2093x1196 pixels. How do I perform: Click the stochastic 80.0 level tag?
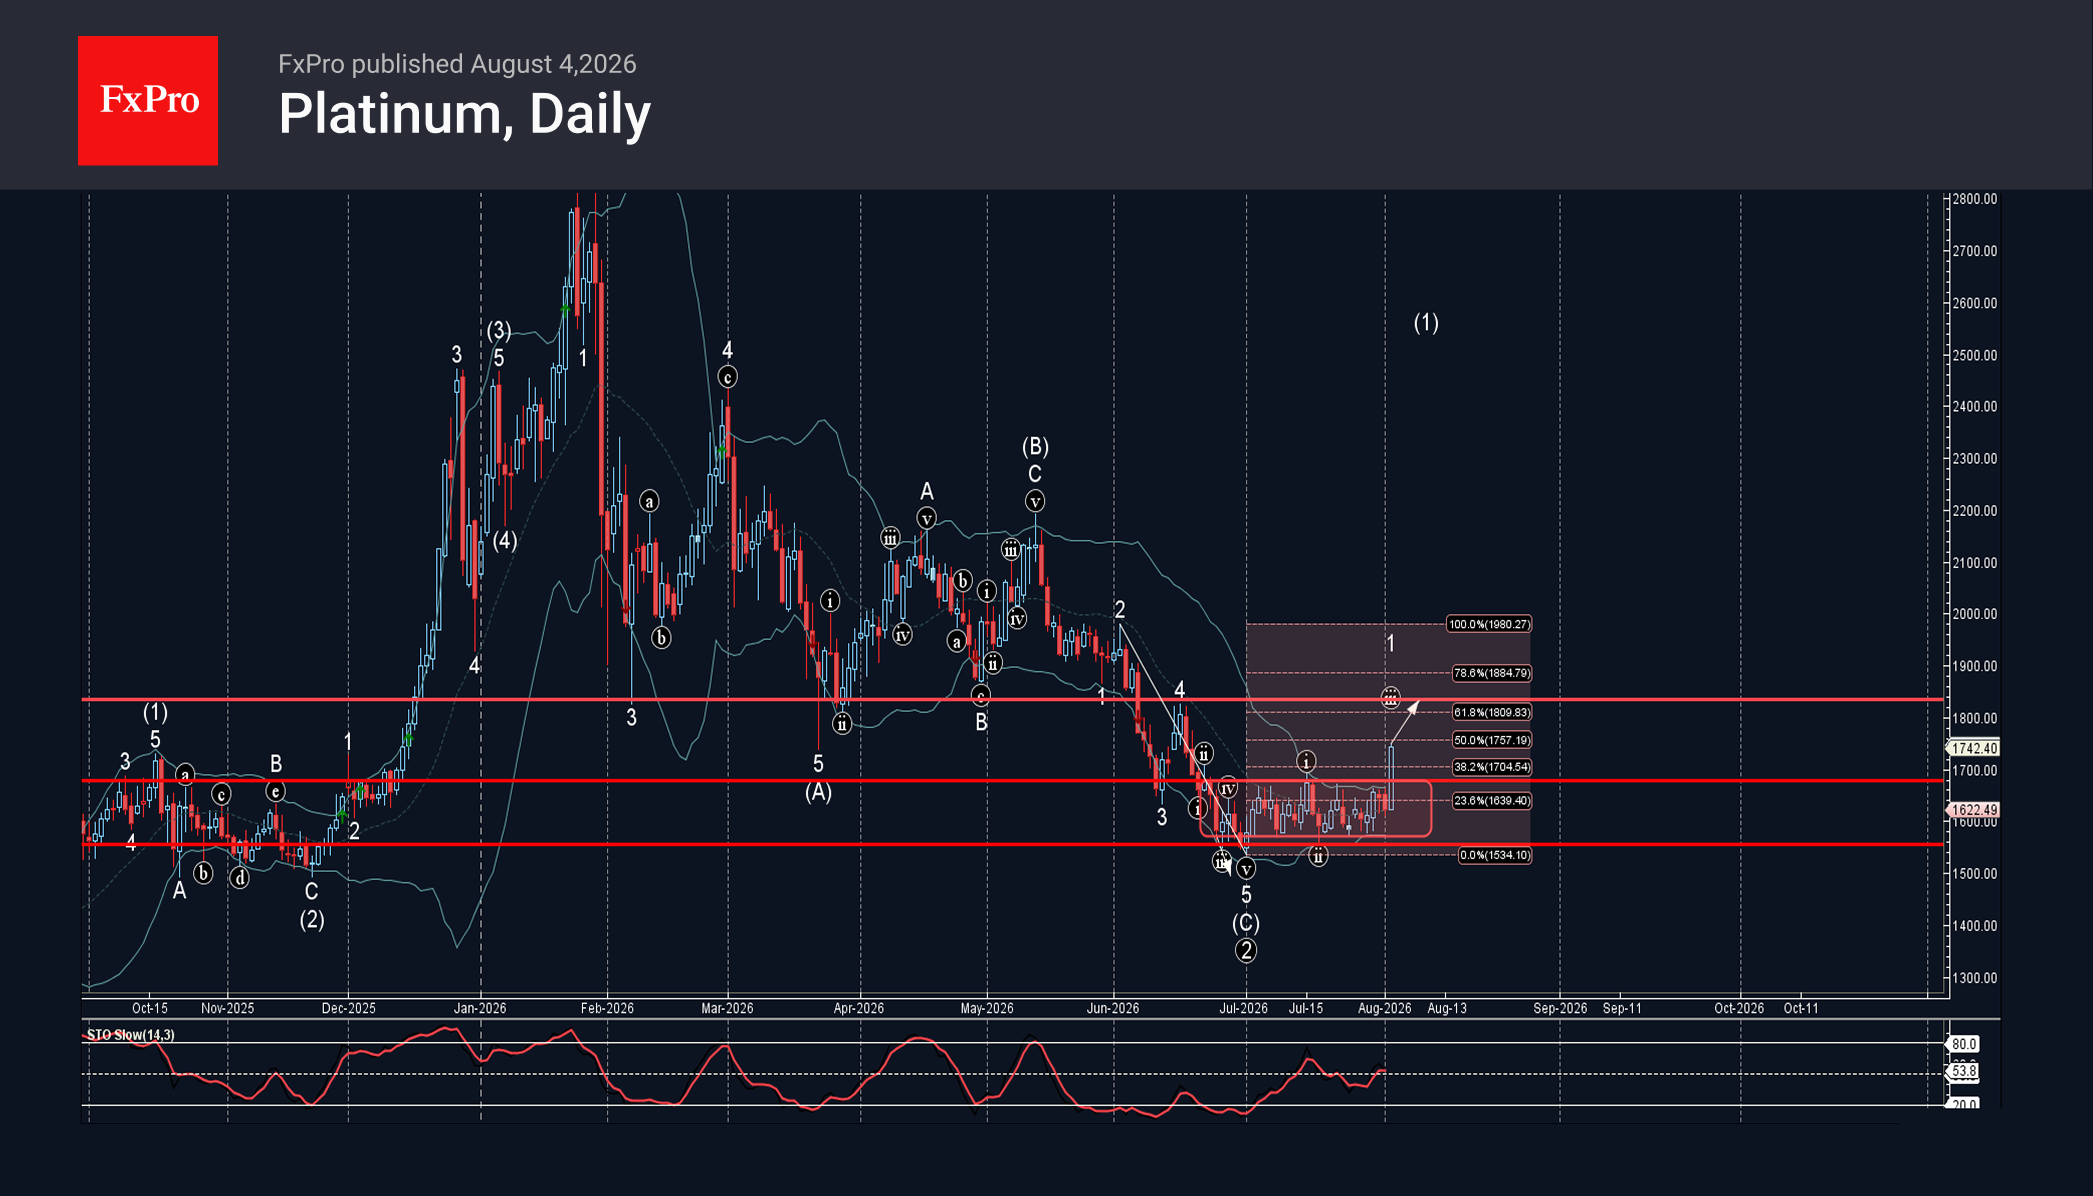pyautogui.click(x=1963, y=1044)
